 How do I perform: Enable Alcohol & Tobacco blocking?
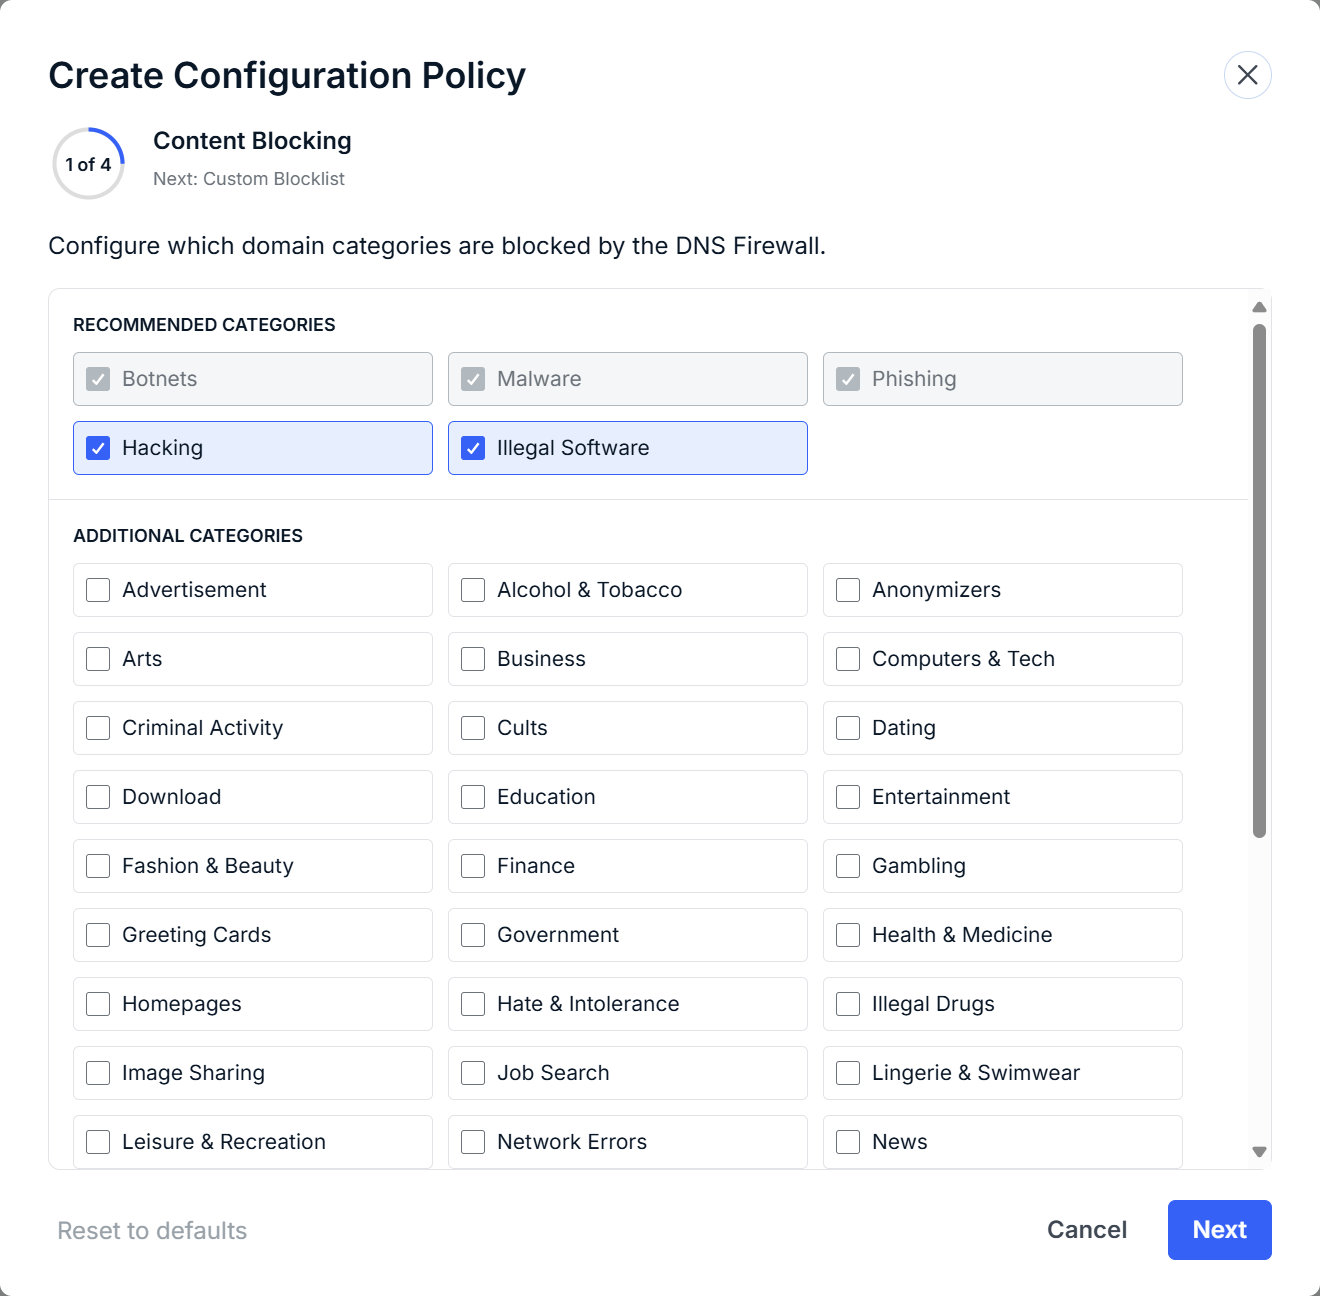(473, 590)
